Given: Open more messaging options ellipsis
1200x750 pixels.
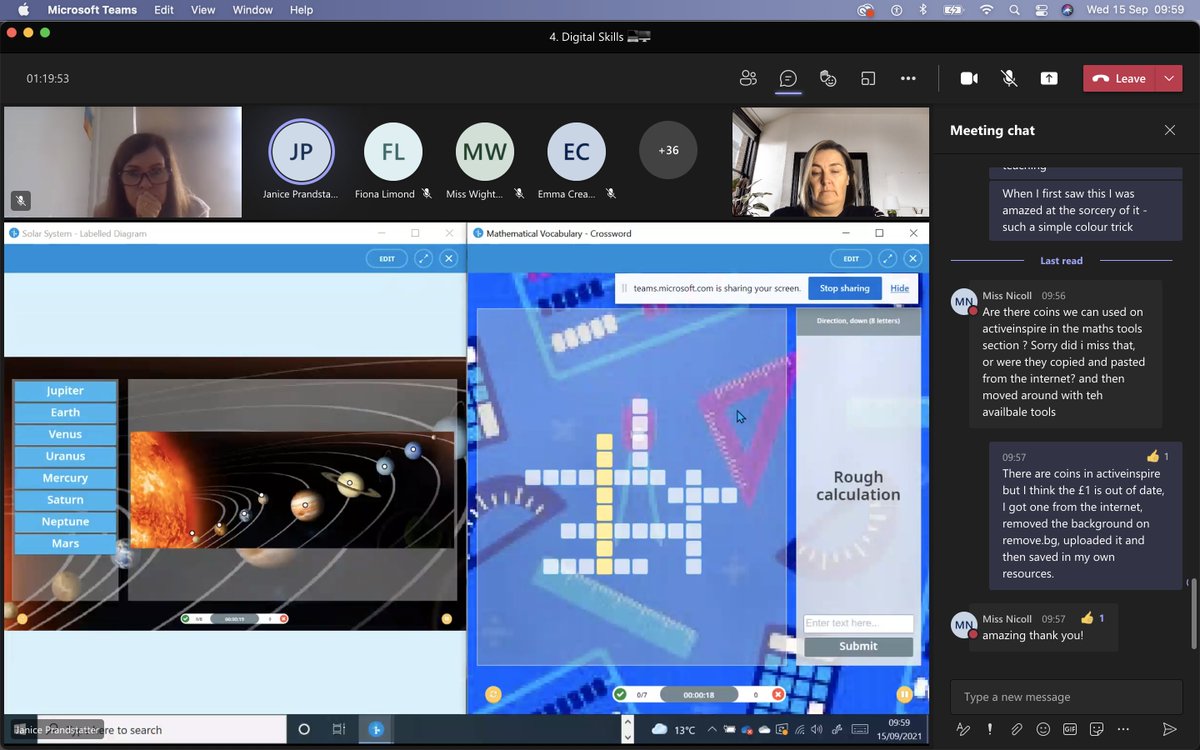Looking at the screenshot, I should point(1123,729).
